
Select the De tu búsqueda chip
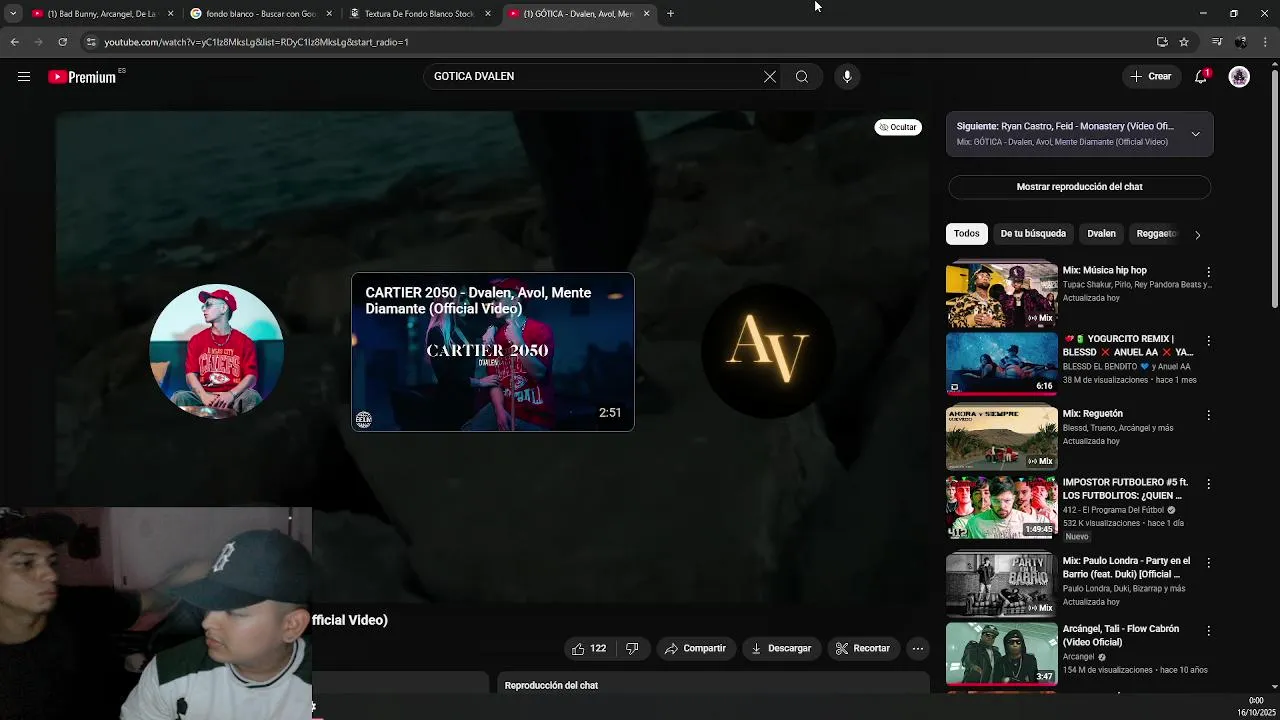tap(1033, 234)
